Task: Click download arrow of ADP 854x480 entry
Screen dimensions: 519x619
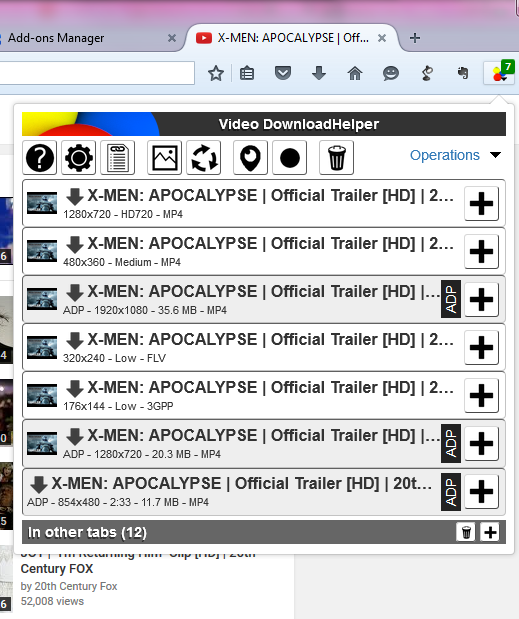Action: click(39, 484)
